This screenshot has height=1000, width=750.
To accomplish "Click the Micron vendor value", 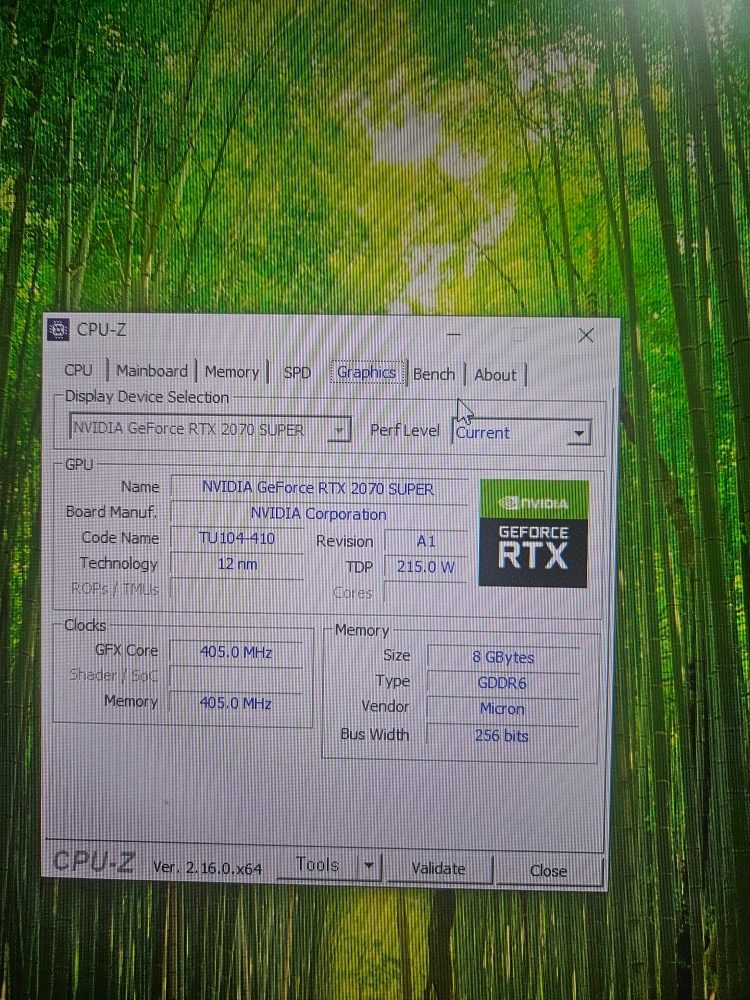I will [x=503, y=709].
